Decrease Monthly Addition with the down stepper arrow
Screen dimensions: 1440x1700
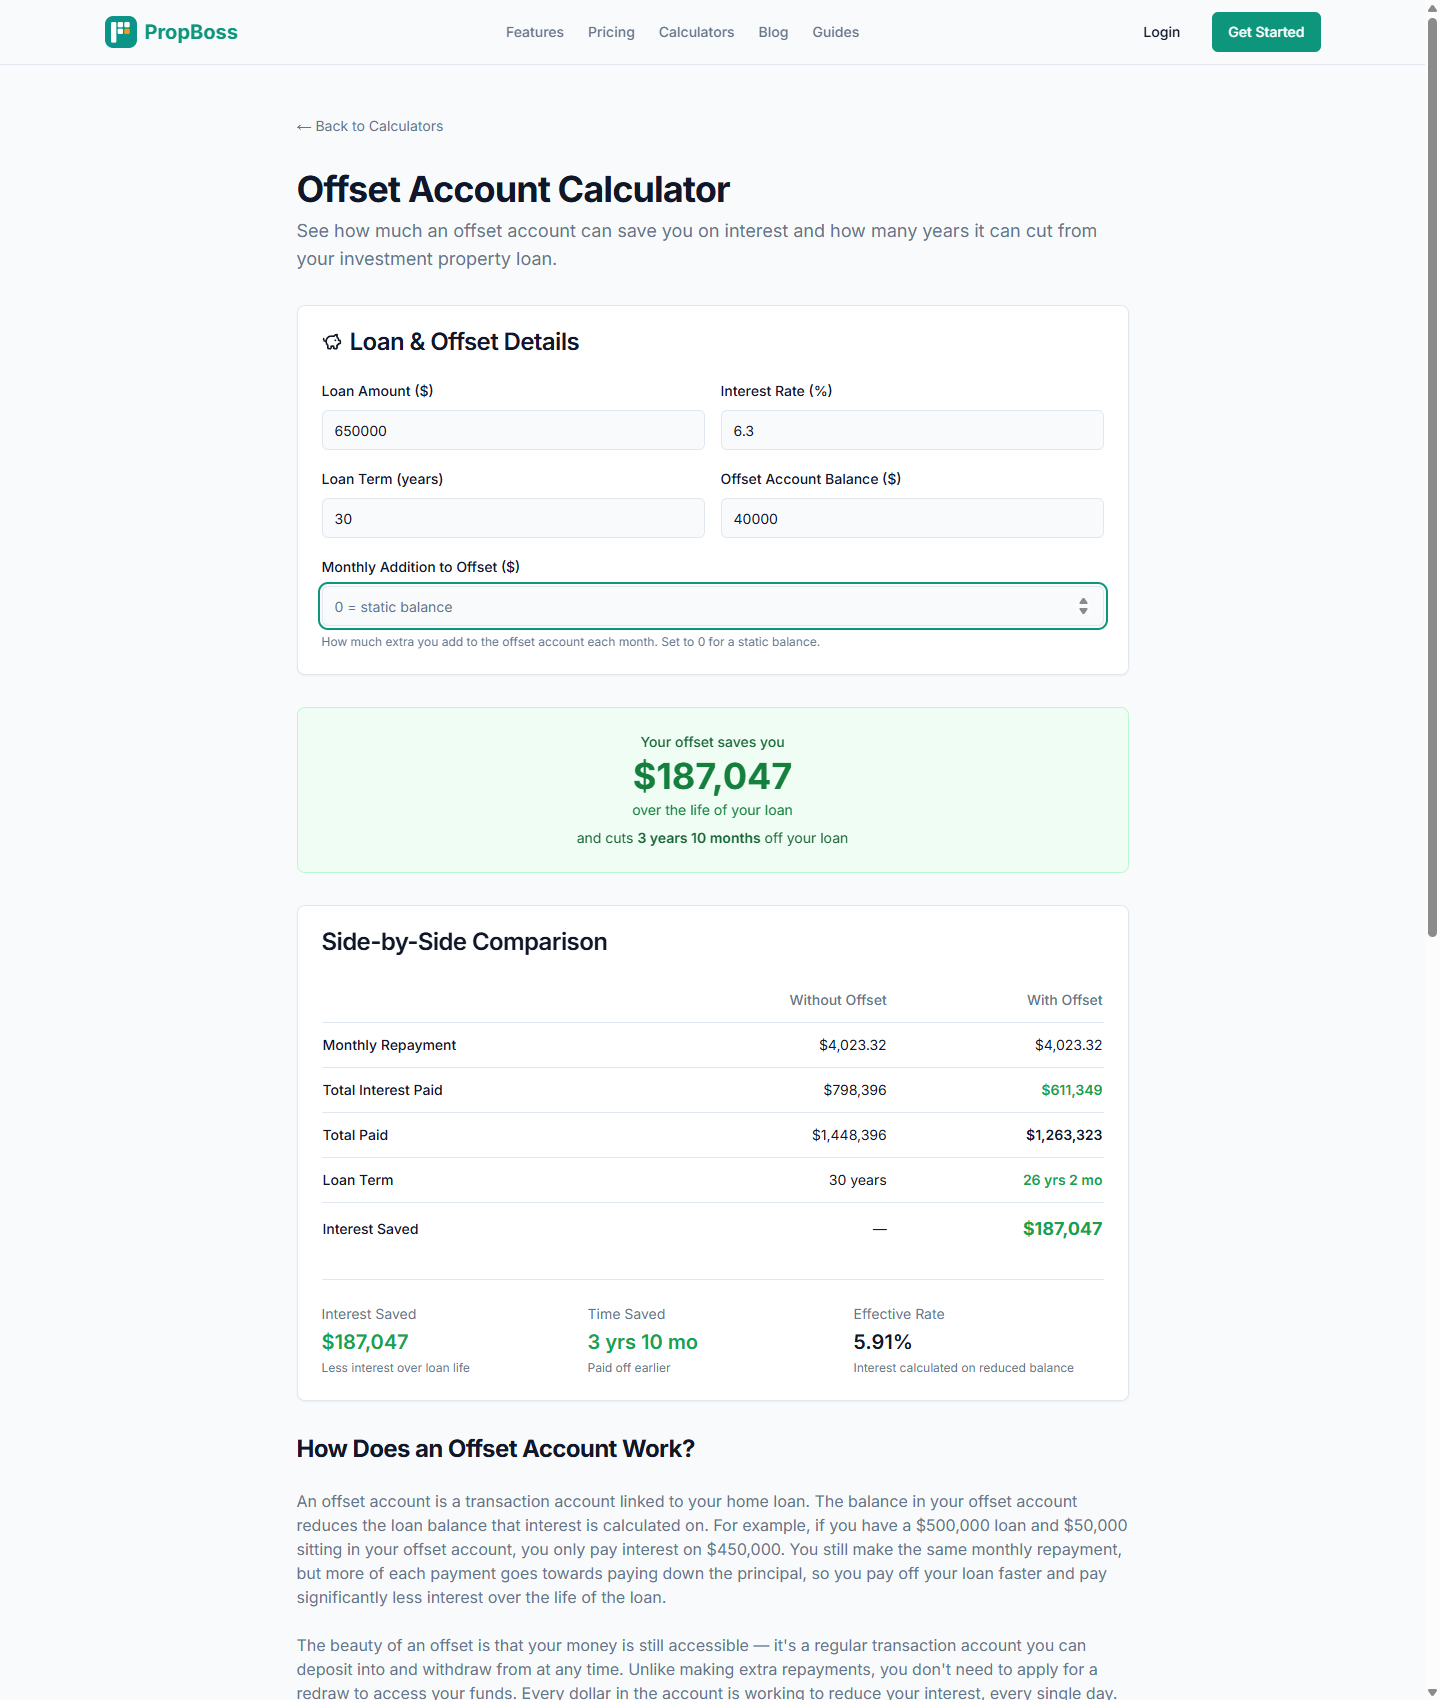point(1083,612)
